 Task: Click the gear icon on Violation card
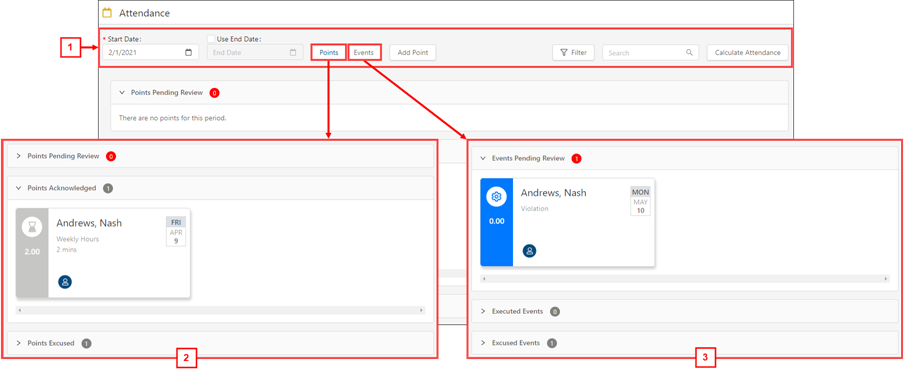[496, 197]
